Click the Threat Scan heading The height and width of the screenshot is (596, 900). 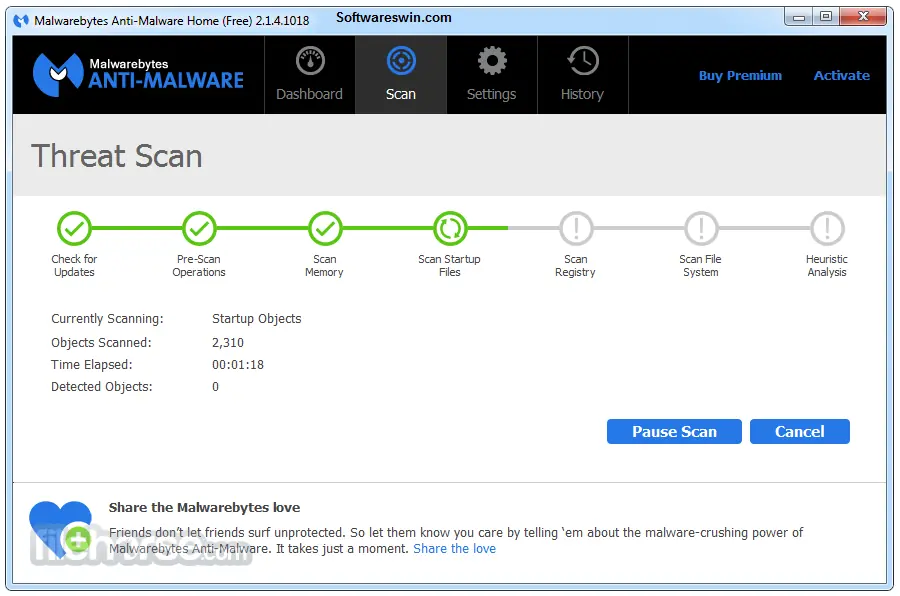click(117, 156)
